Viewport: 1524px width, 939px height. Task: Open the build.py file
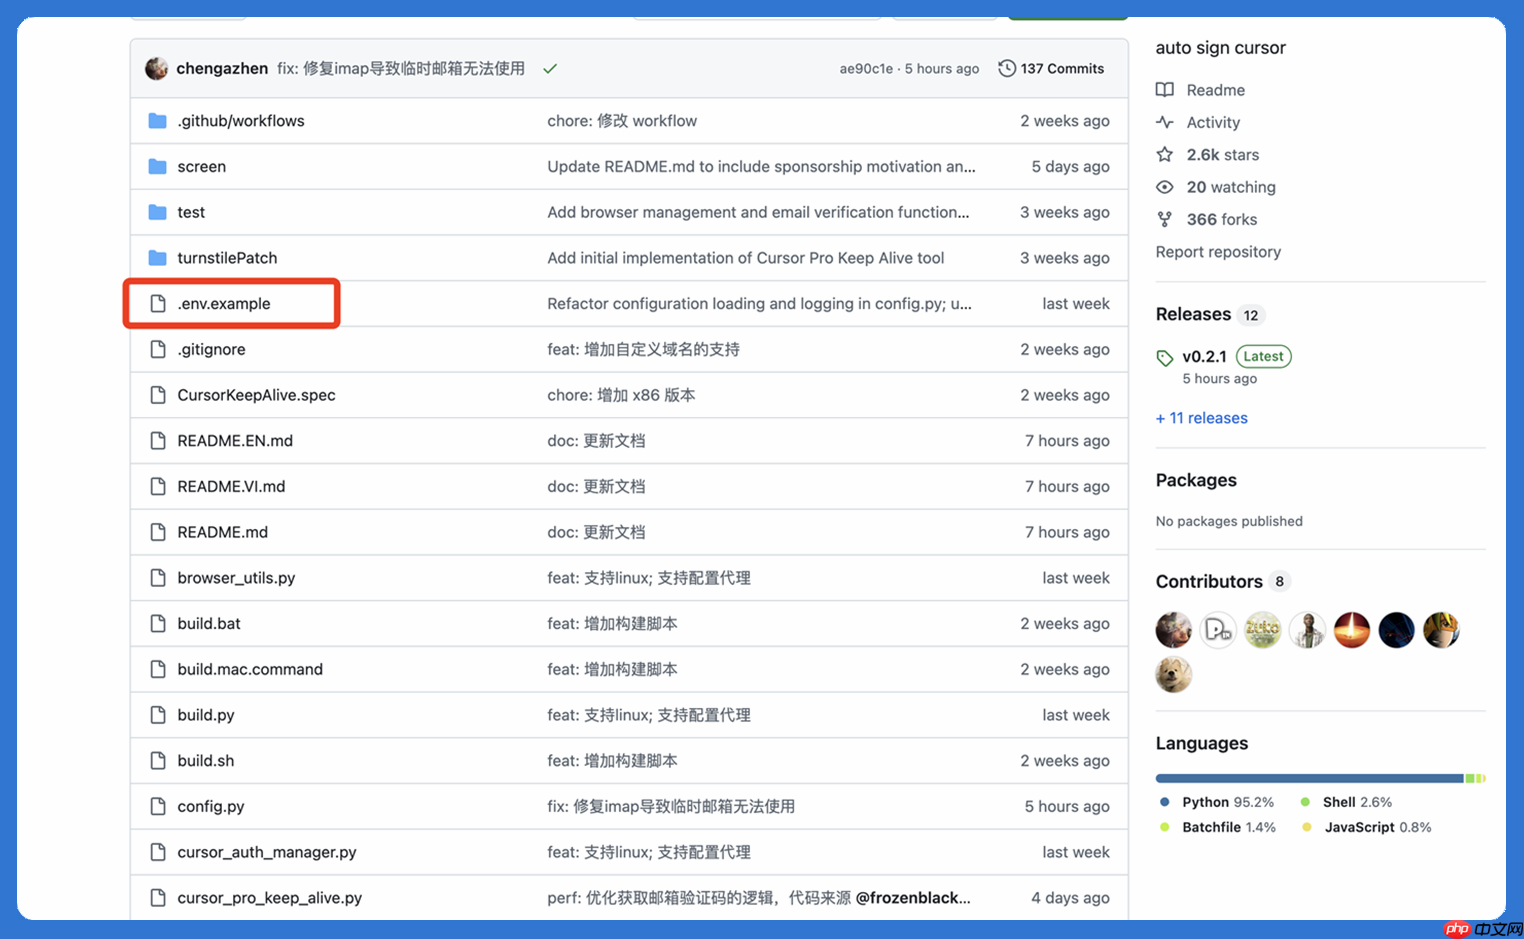[206, 715]
